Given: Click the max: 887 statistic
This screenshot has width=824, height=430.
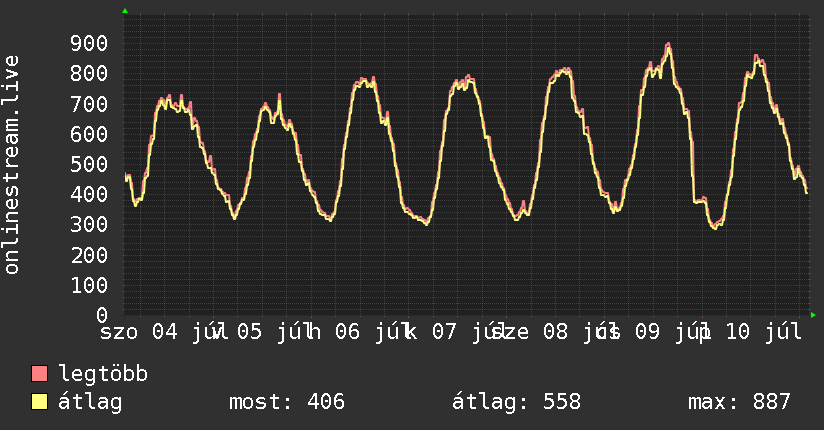Looking at the screenshot, I should [739, 402].
